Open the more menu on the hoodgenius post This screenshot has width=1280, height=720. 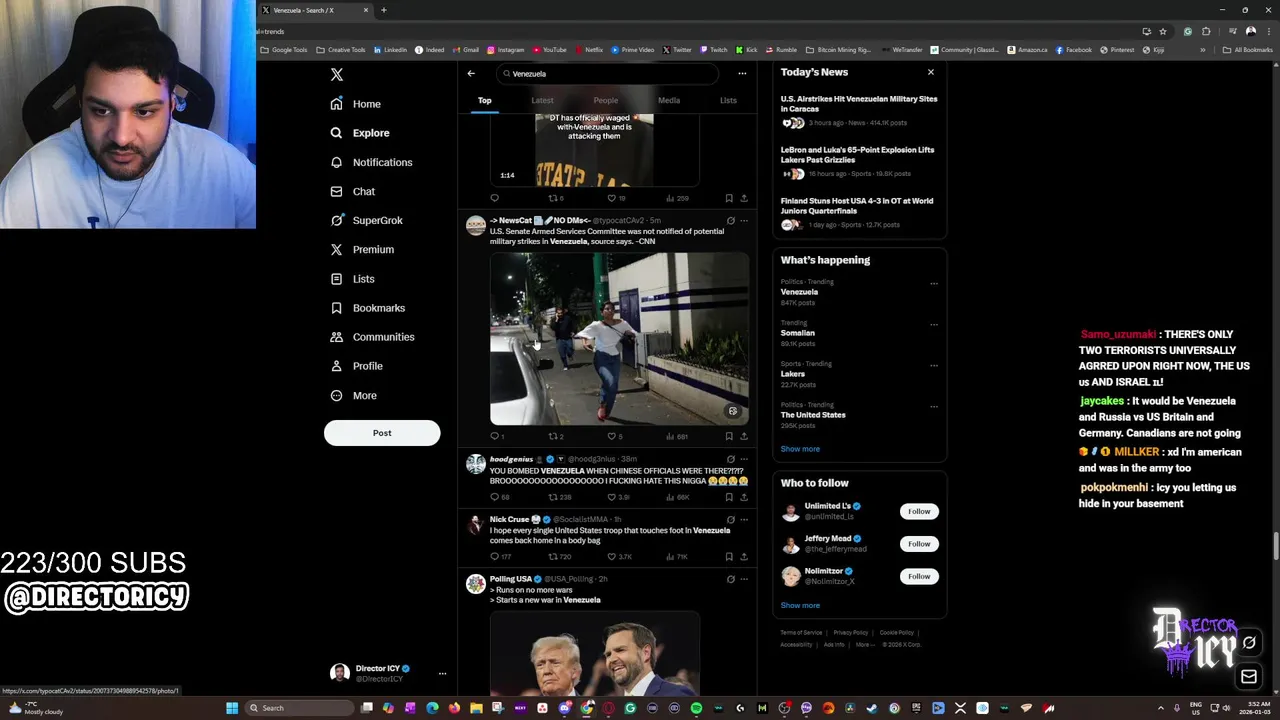(x=743, y=459)
